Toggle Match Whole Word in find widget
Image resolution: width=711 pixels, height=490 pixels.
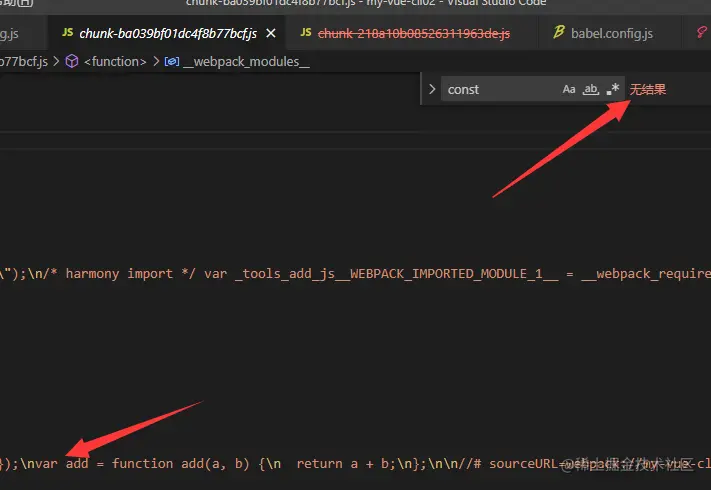pyautogui.click(x=591, y=89)
